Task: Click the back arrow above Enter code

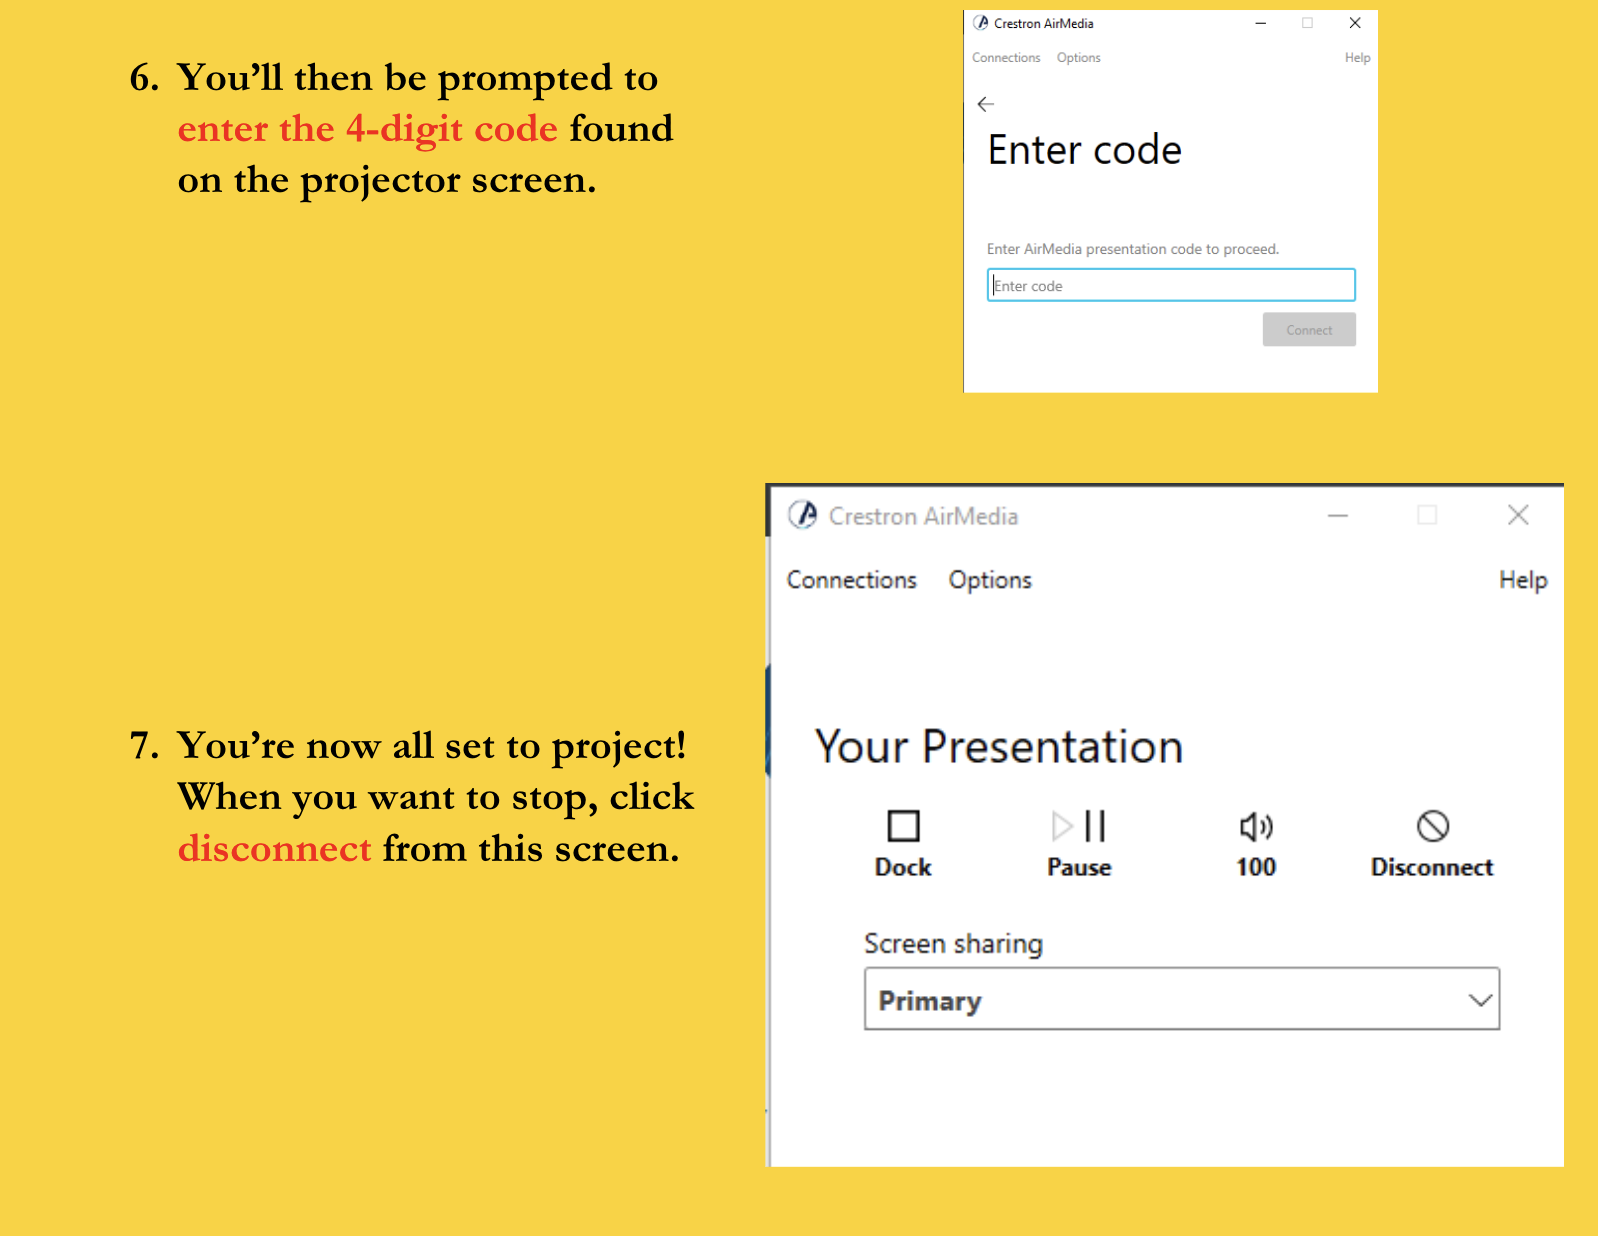Action: point(985,104)
